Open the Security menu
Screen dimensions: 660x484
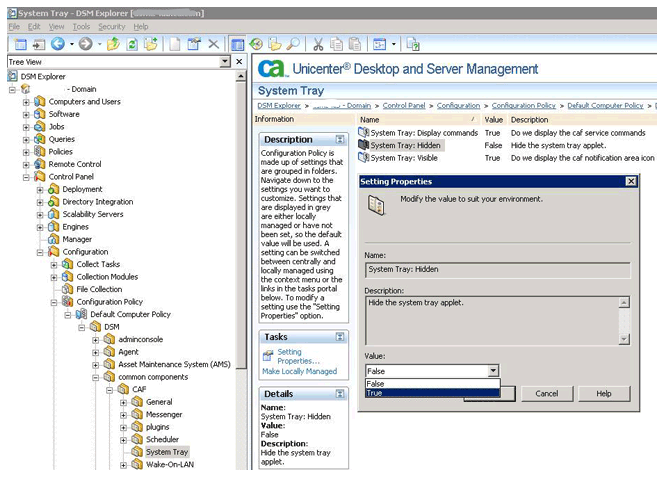pos(111,27)
